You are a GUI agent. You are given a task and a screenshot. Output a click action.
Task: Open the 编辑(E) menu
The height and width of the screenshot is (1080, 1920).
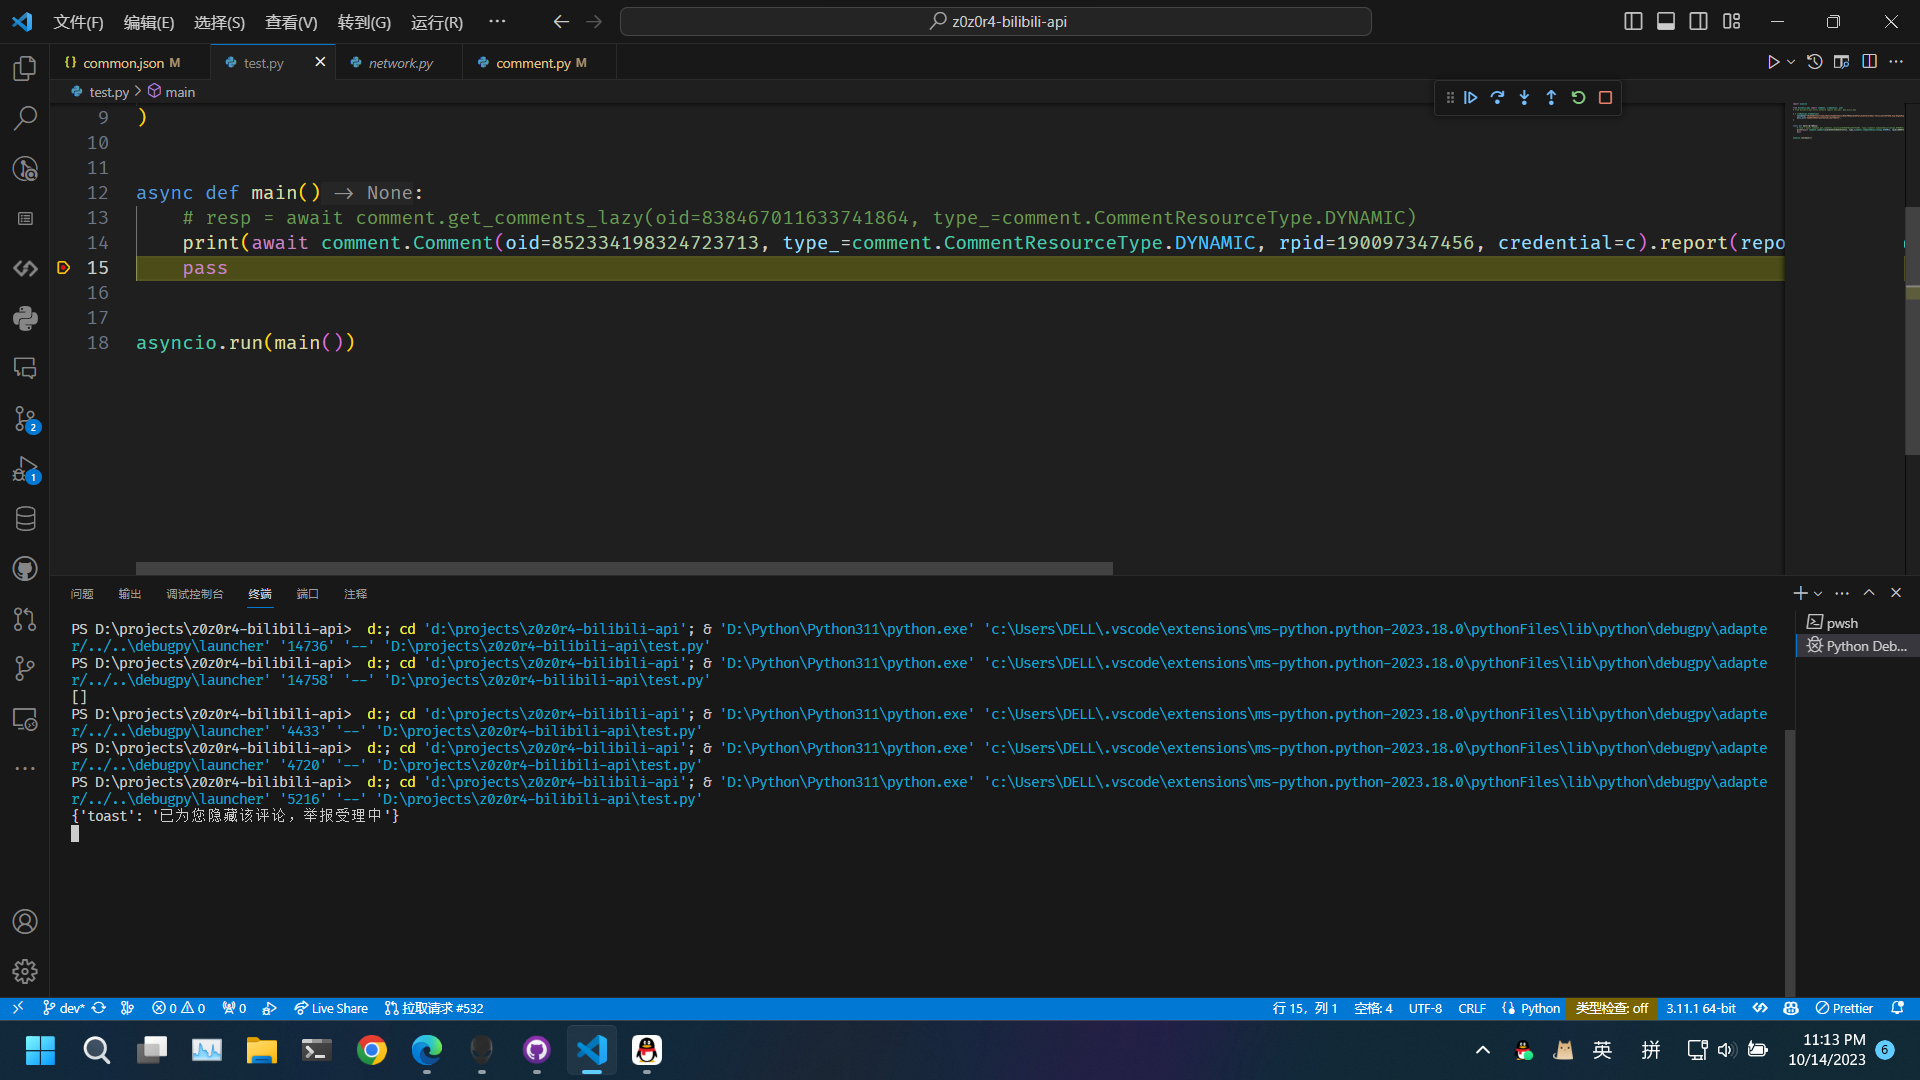coord(149,22)
